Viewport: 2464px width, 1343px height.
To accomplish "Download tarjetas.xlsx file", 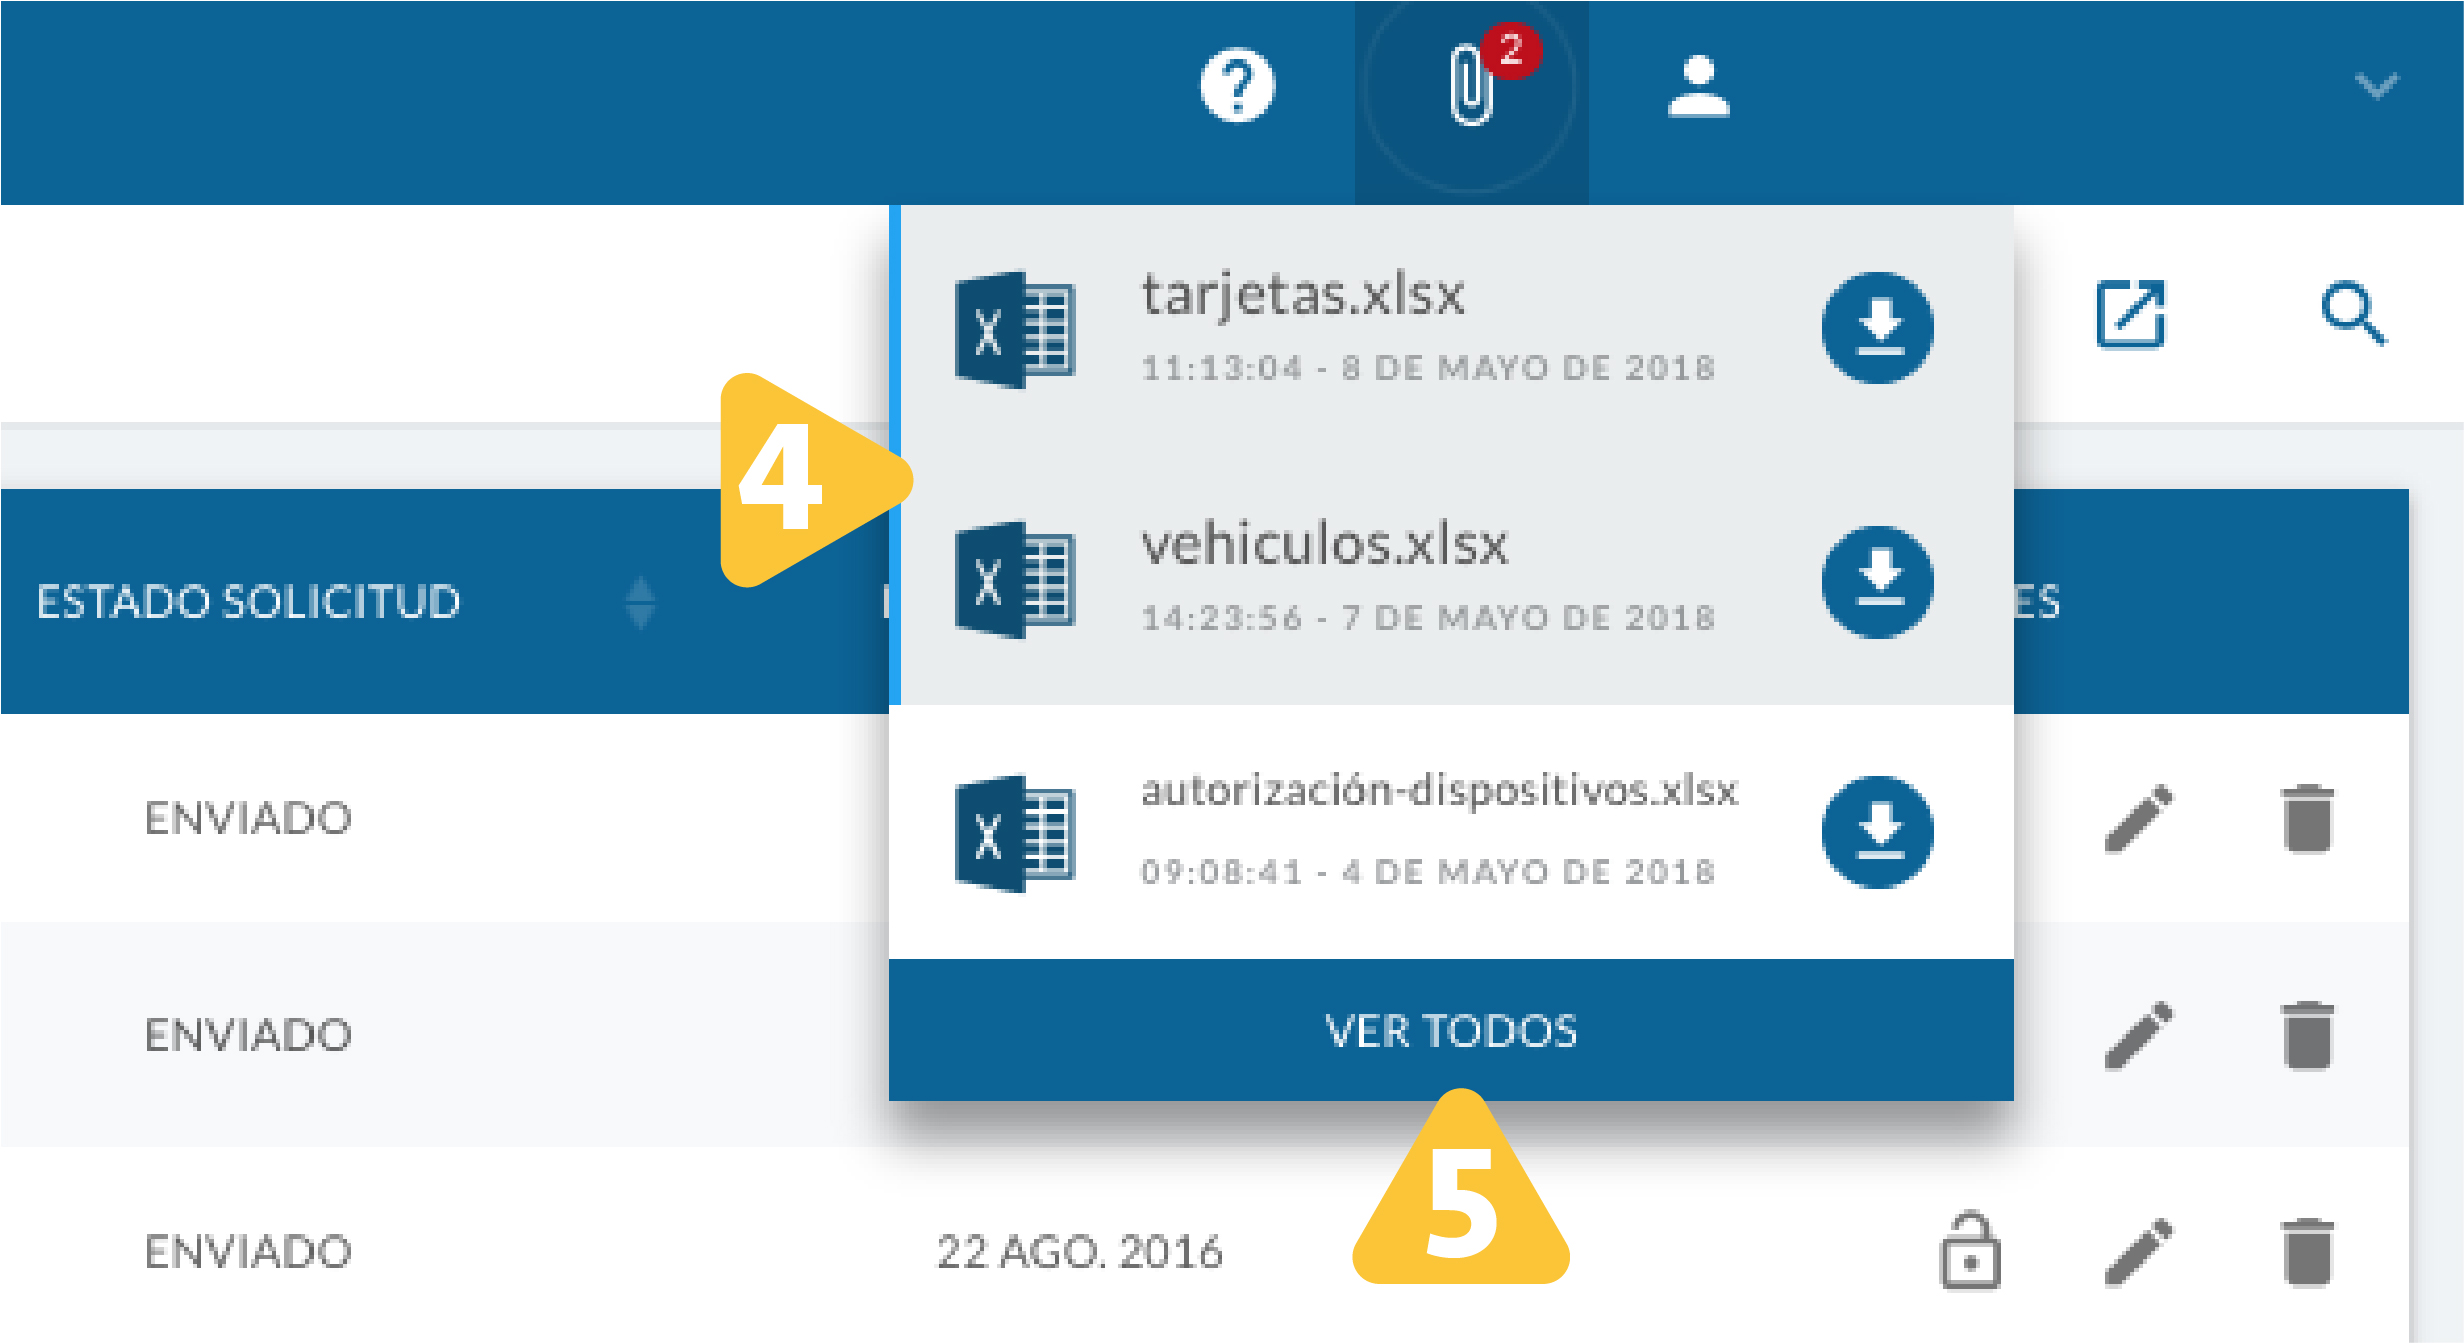I will tap(1877, 327).
